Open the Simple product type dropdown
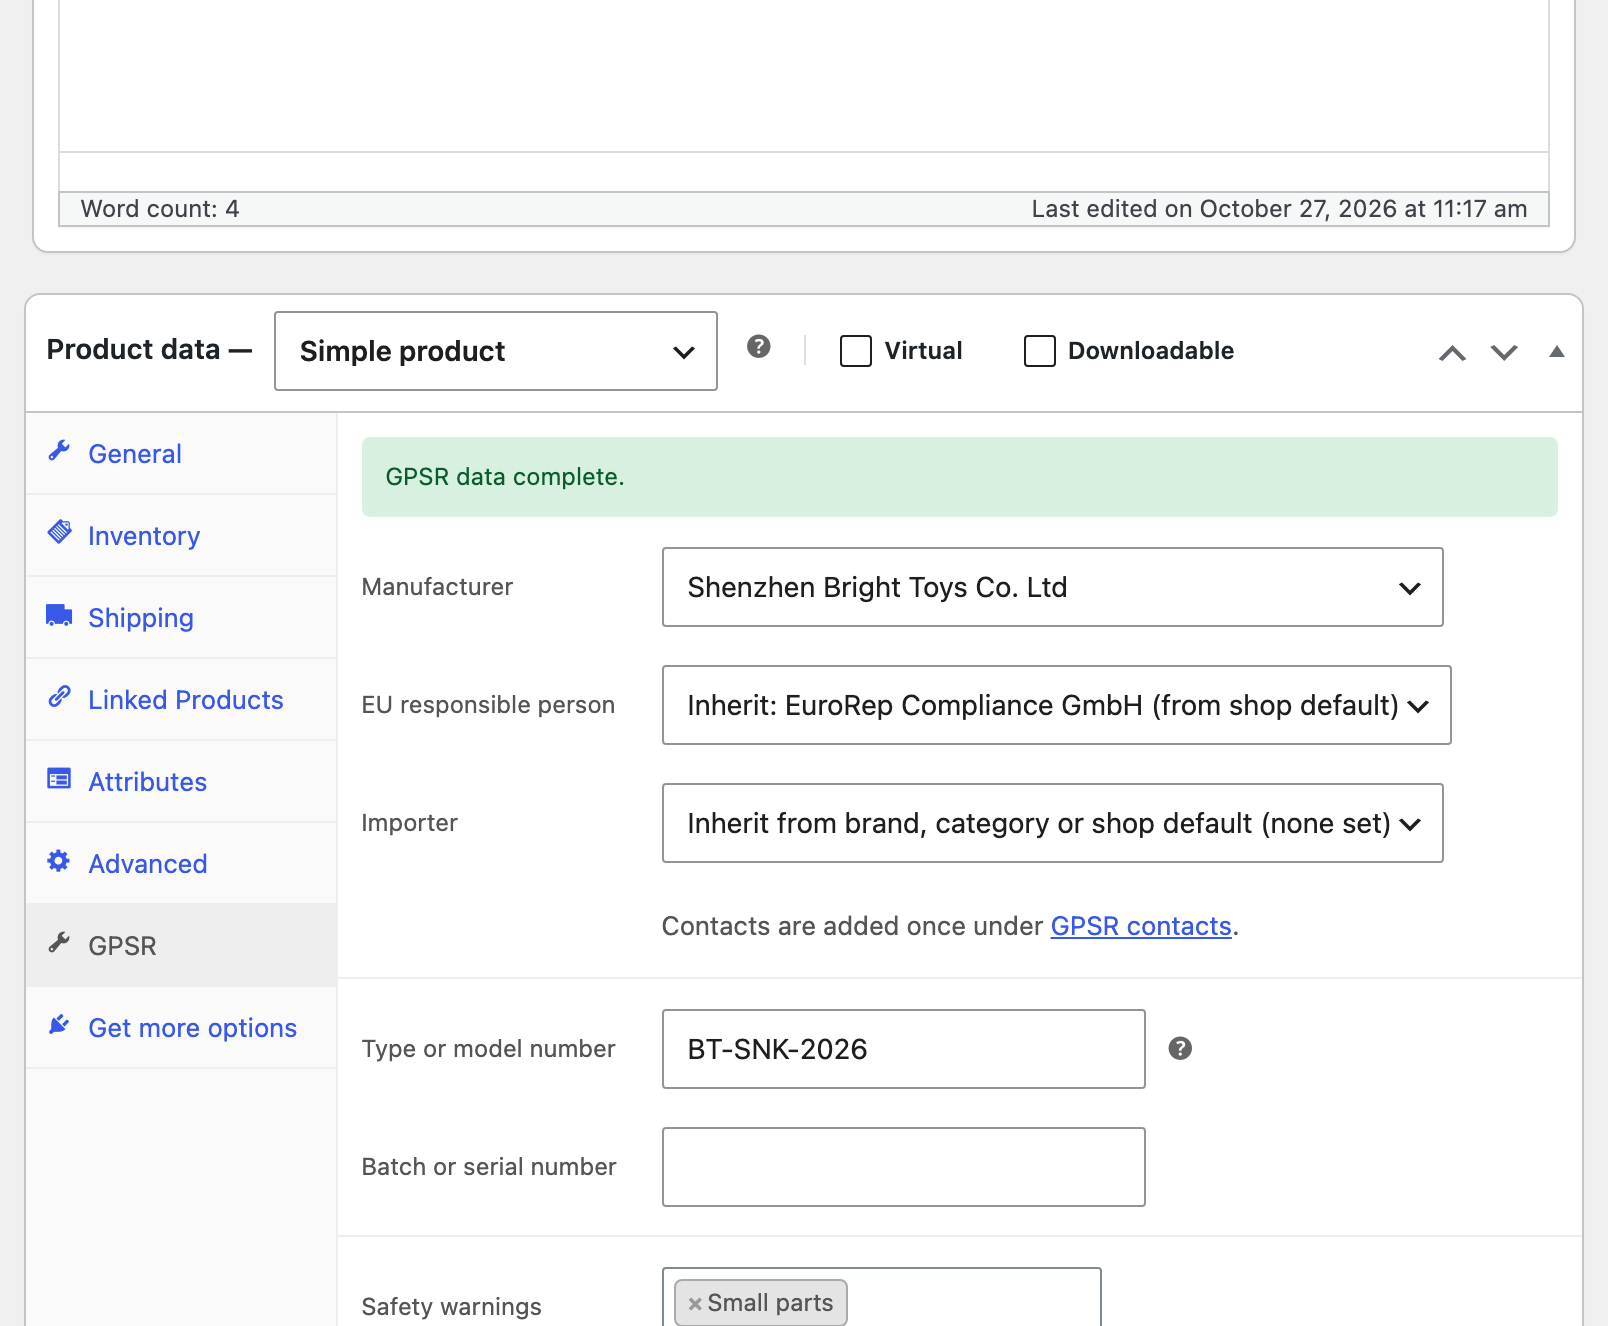Image resolution: width=1608 pixels, height=1326 pixels. 496,351
